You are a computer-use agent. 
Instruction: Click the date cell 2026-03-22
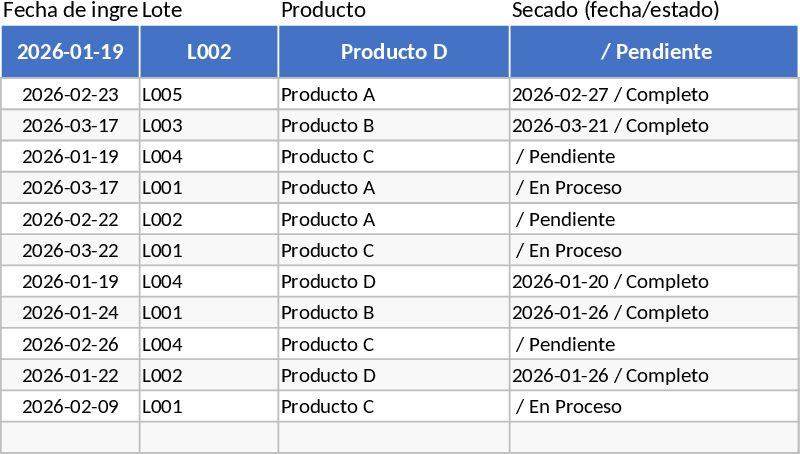pyautogui.click(x=70, y=251)
